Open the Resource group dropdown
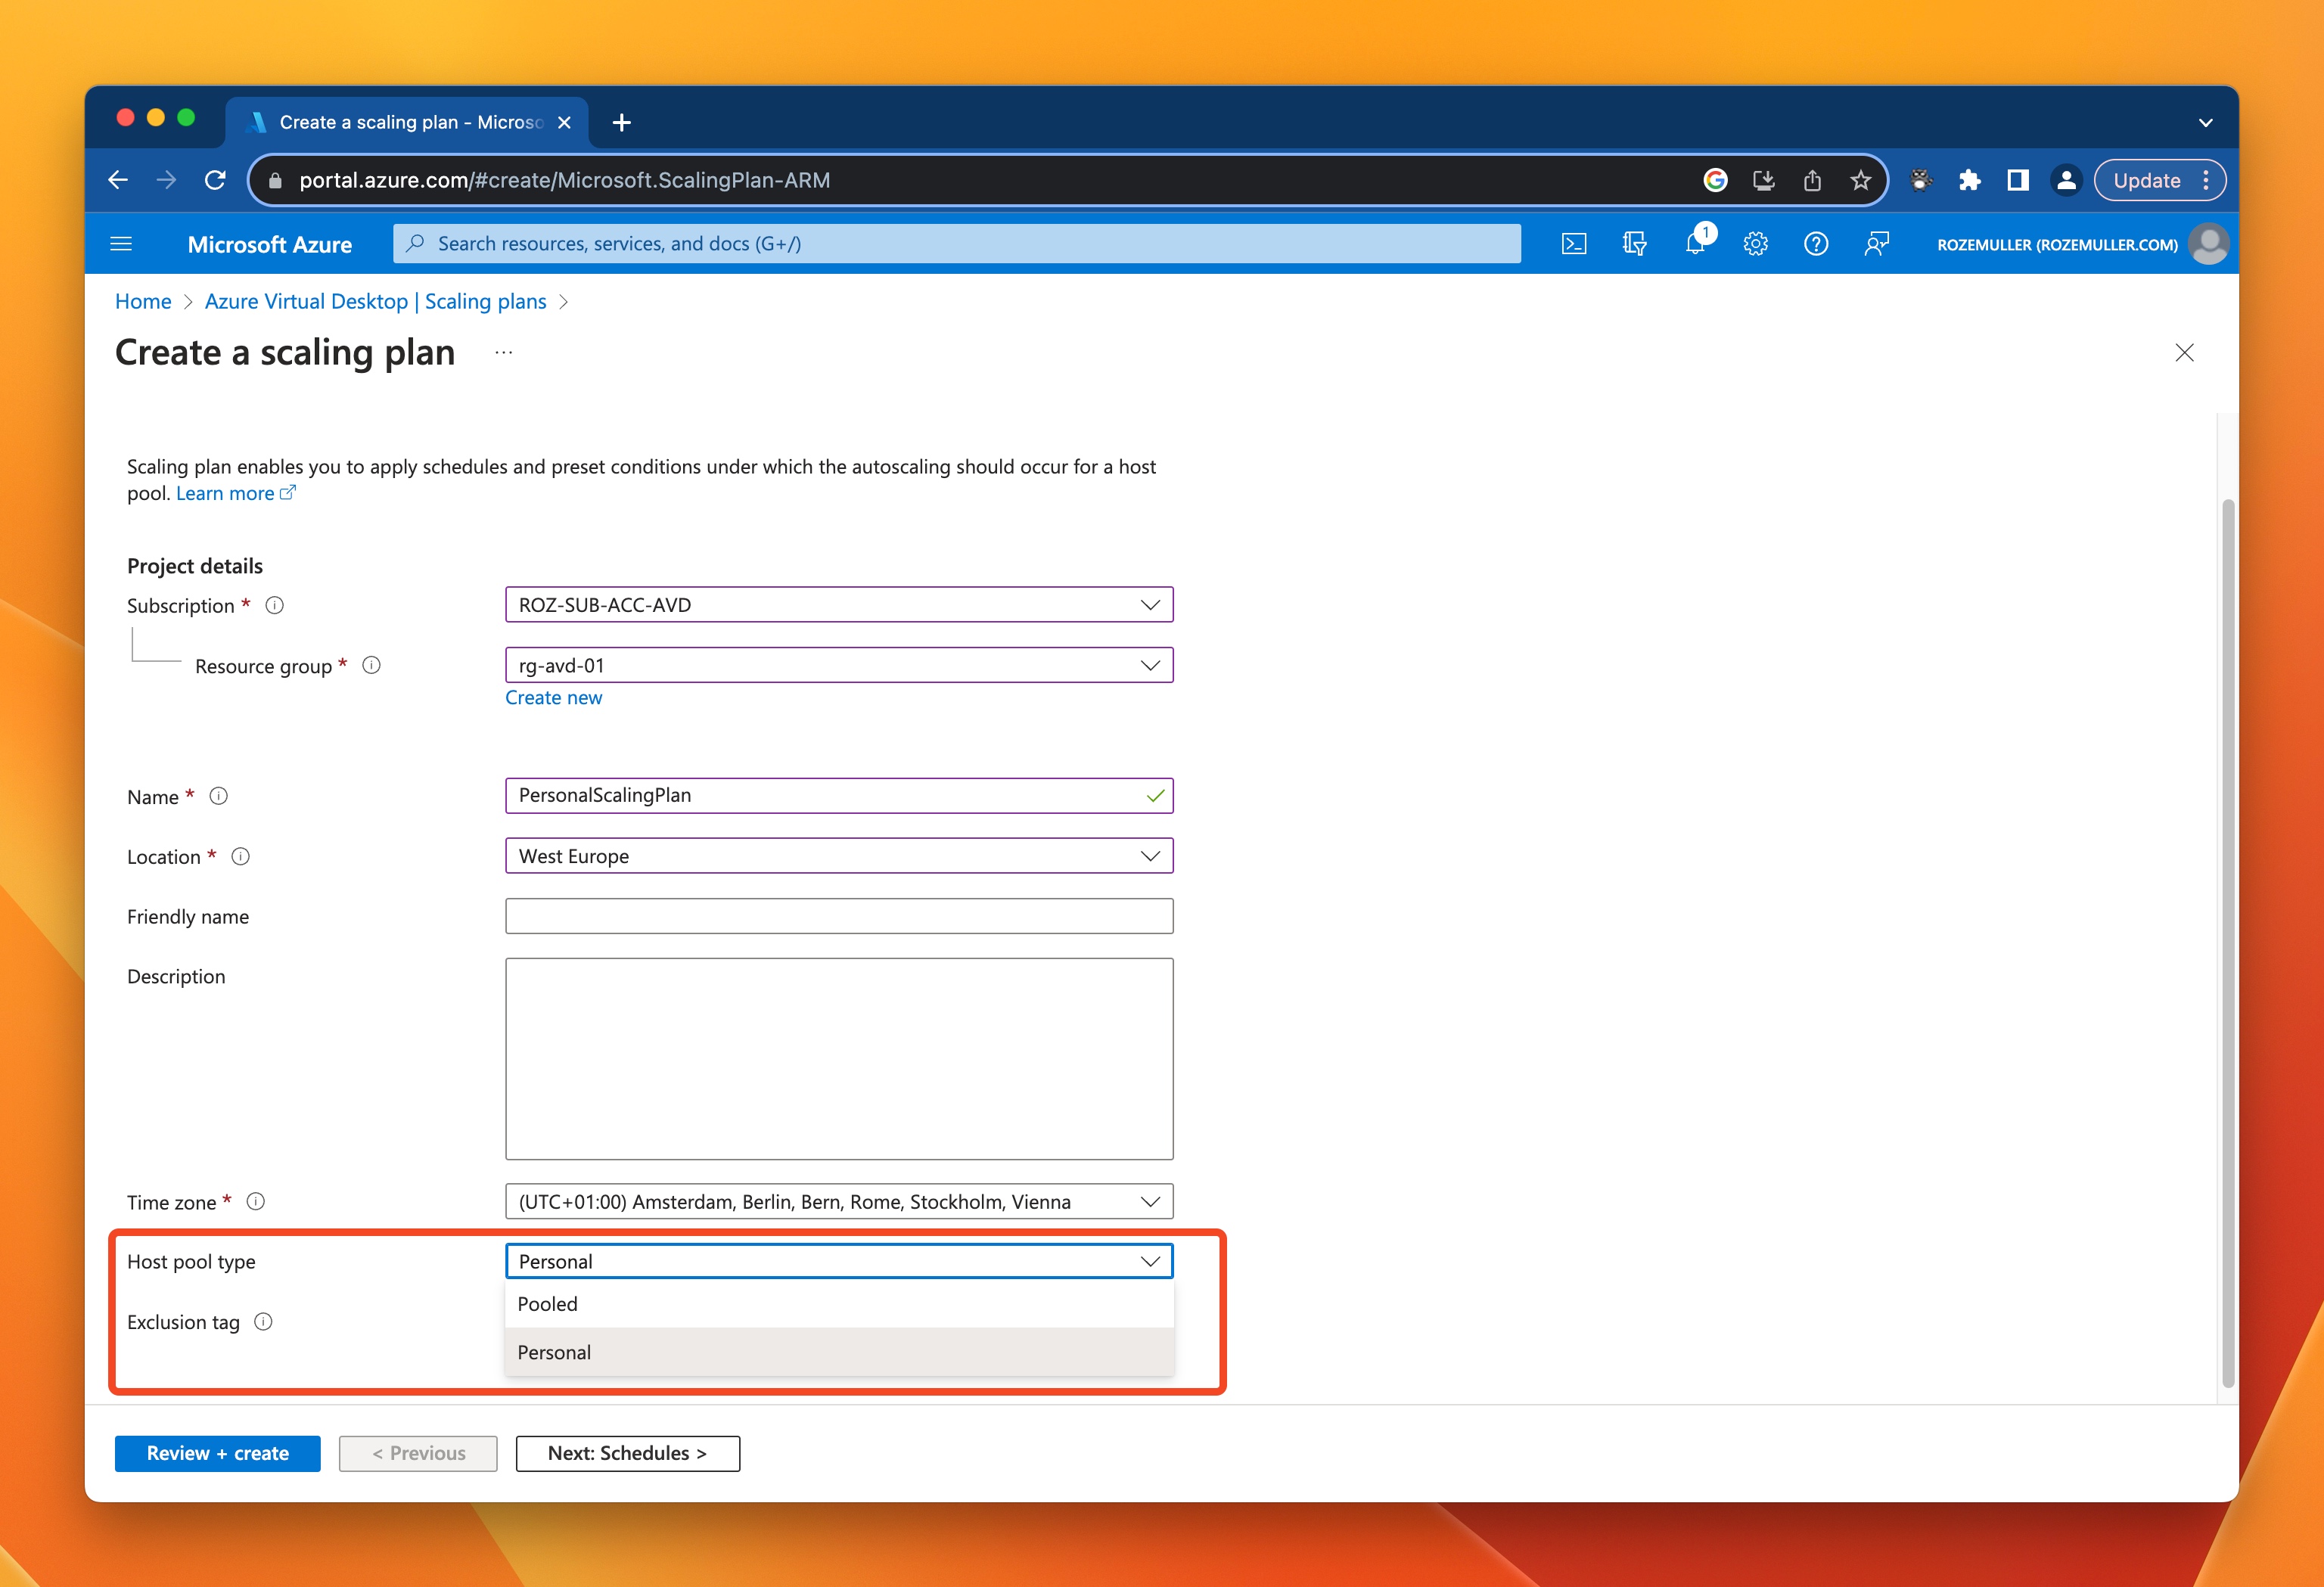The height and width of the screenshot is (1587, 2324). (838, 665)
